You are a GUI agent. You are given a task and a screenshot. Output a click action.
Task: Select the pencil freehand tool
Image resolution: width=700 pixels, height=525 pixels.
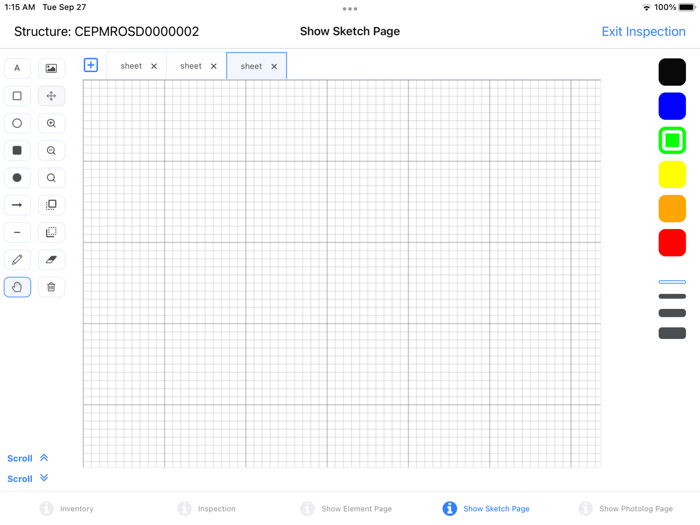click(x=17, y=260)
